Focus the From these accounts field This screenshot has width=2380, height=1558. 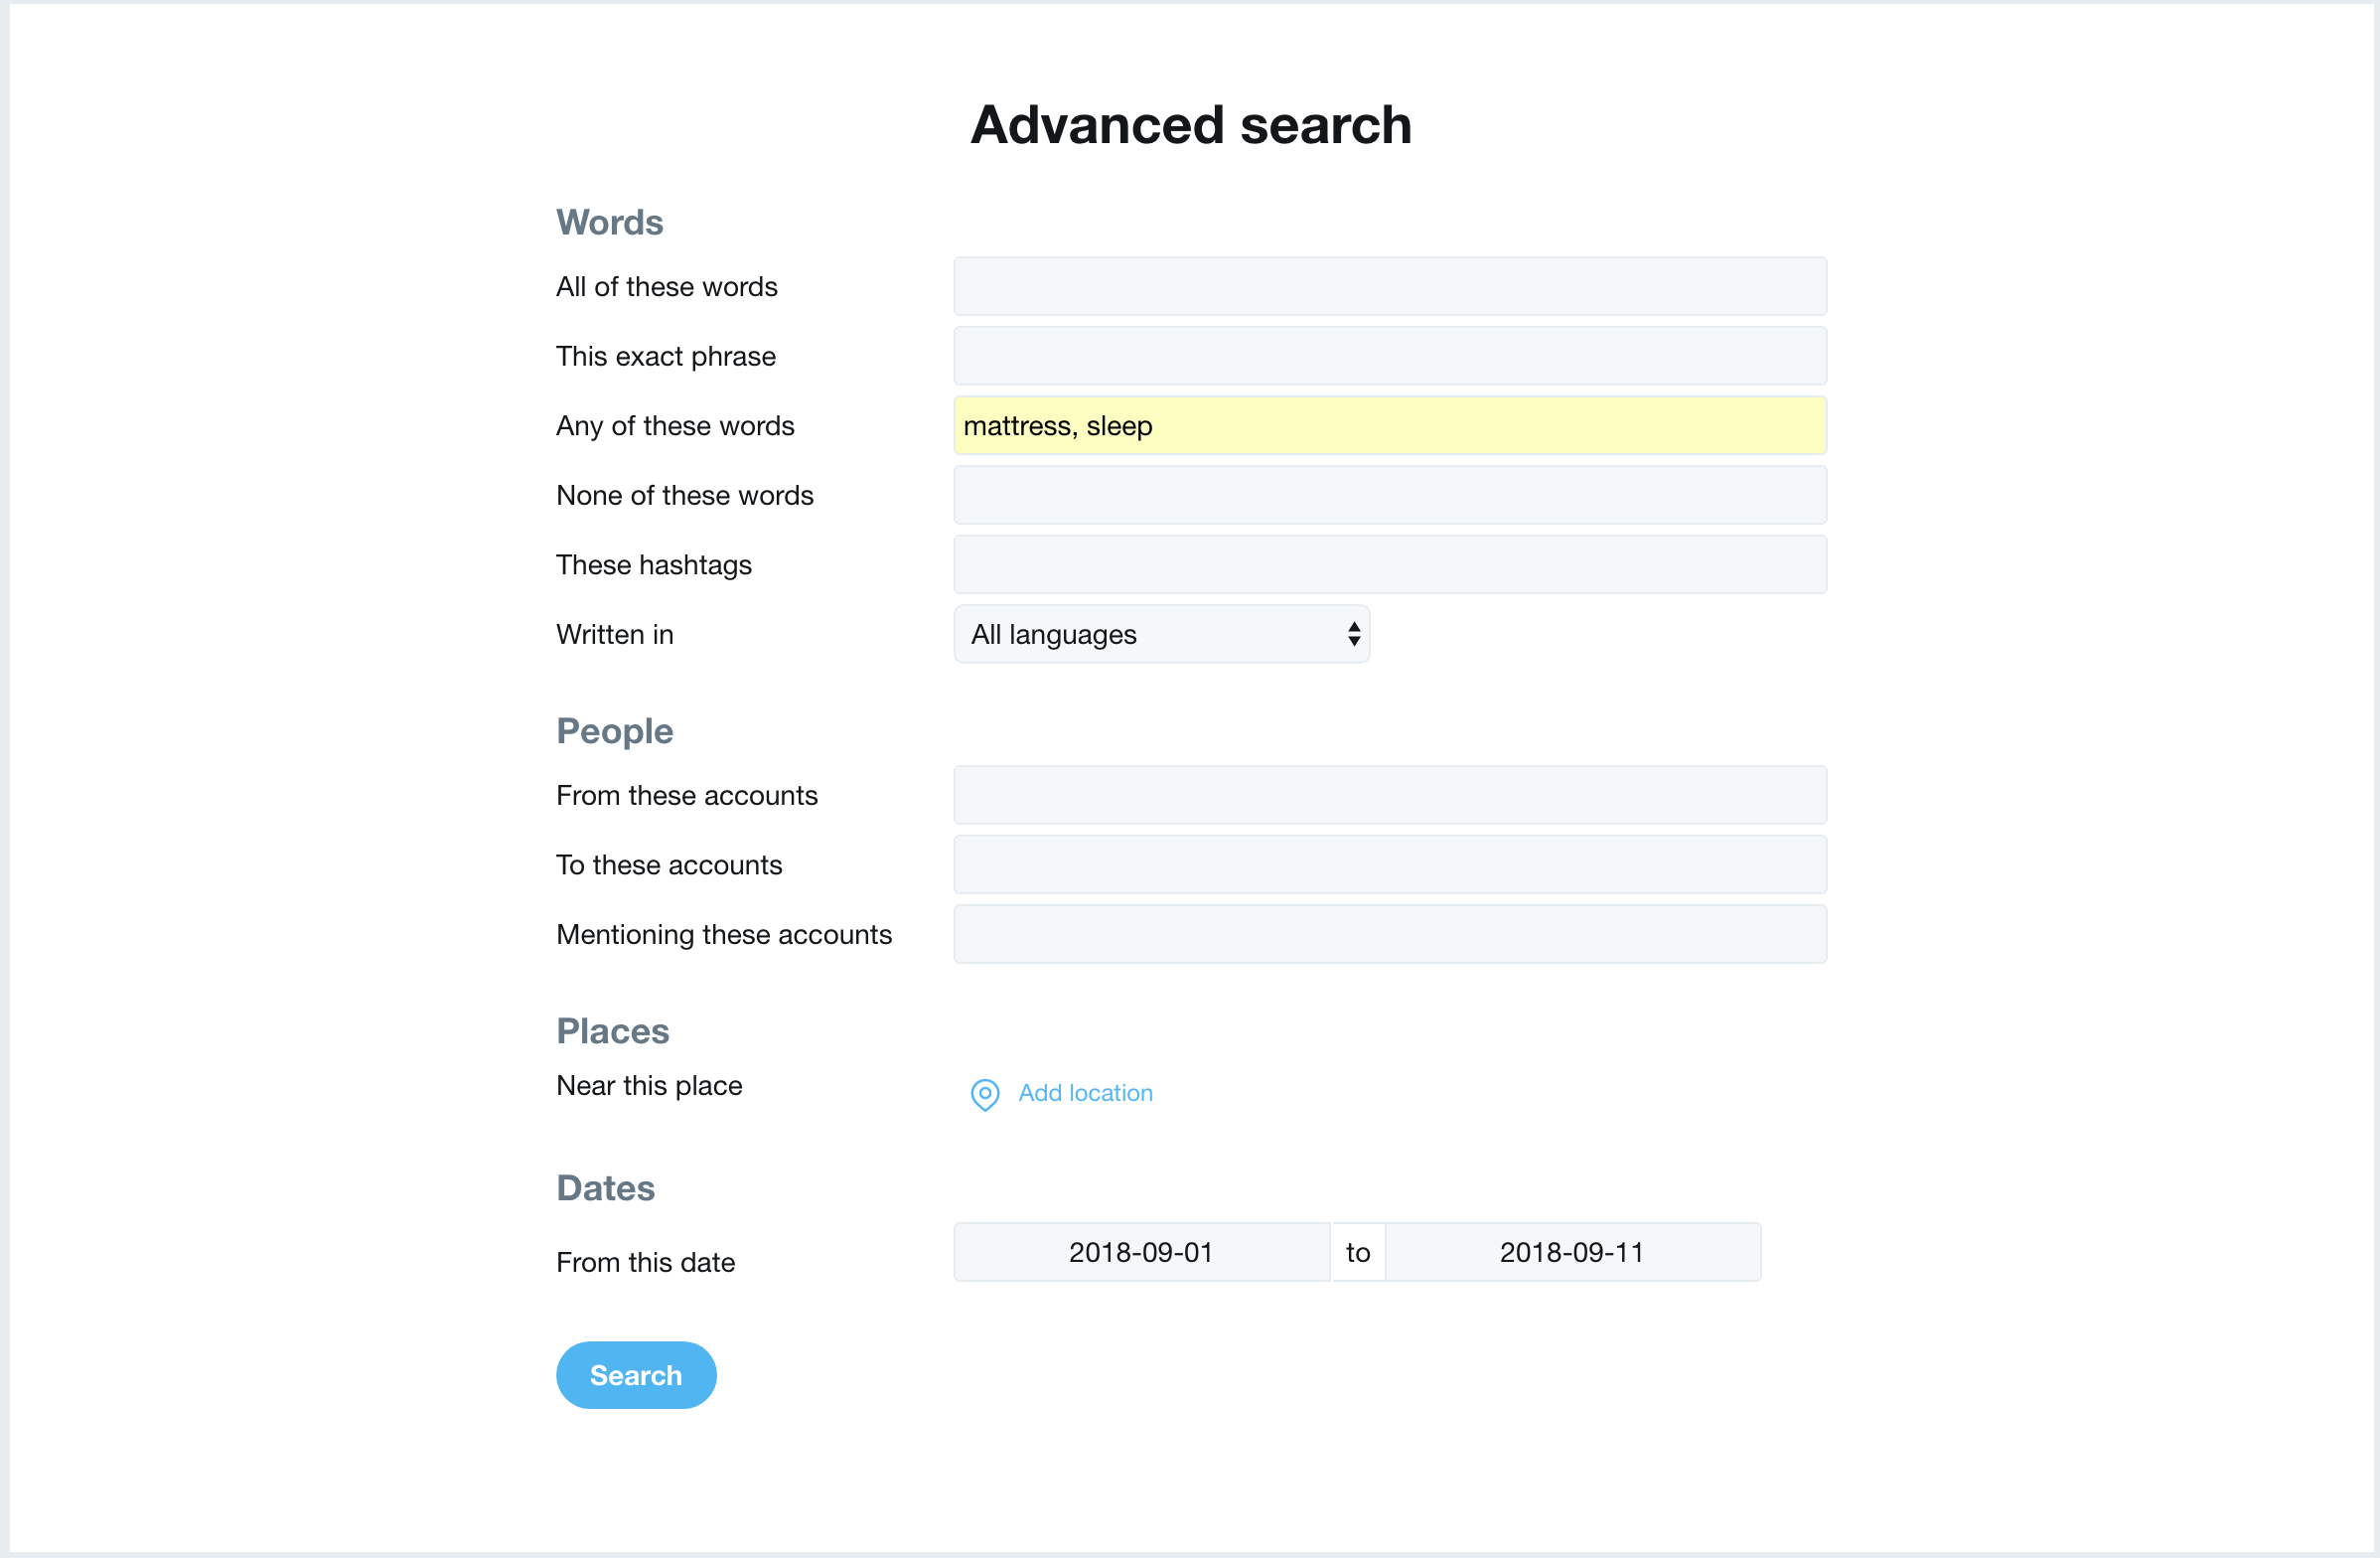tap(1390, 795)
